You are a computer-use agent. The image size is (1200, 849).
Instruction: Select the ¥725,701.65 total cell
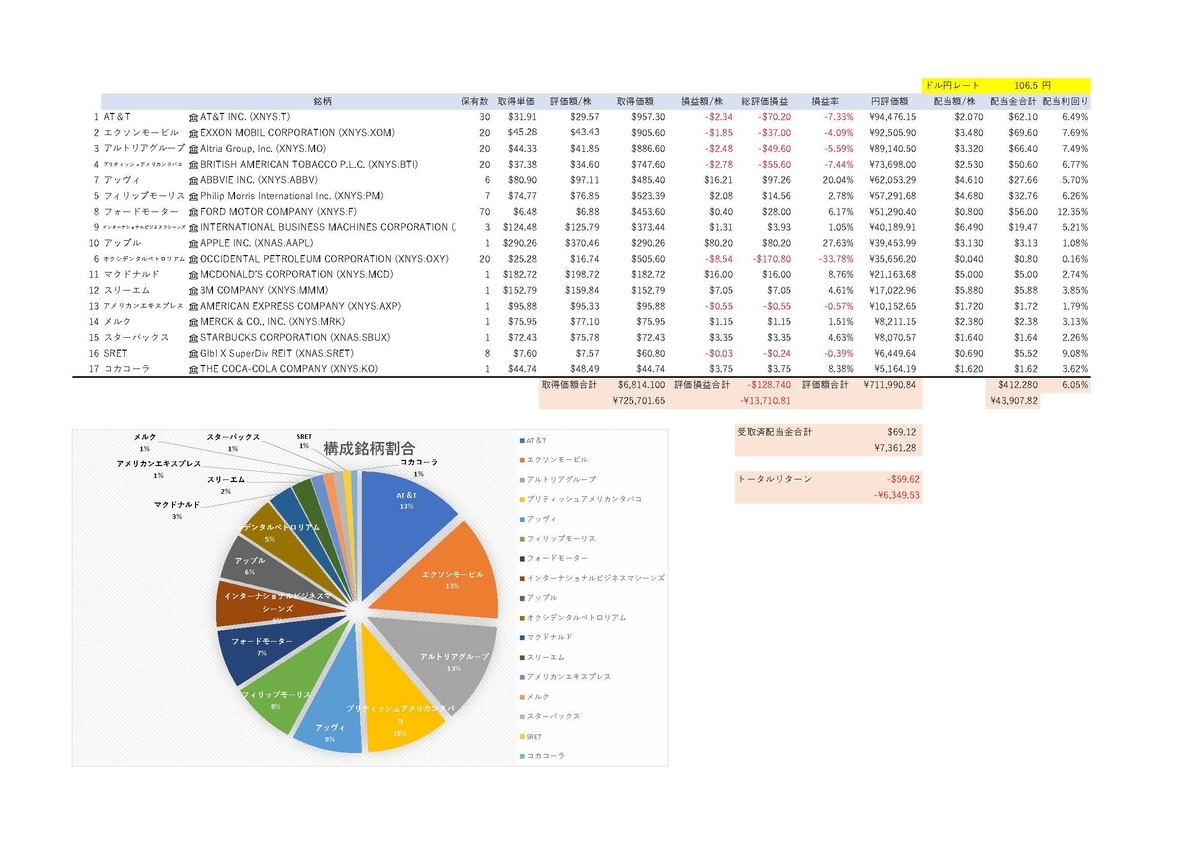[x=638, y=400]
